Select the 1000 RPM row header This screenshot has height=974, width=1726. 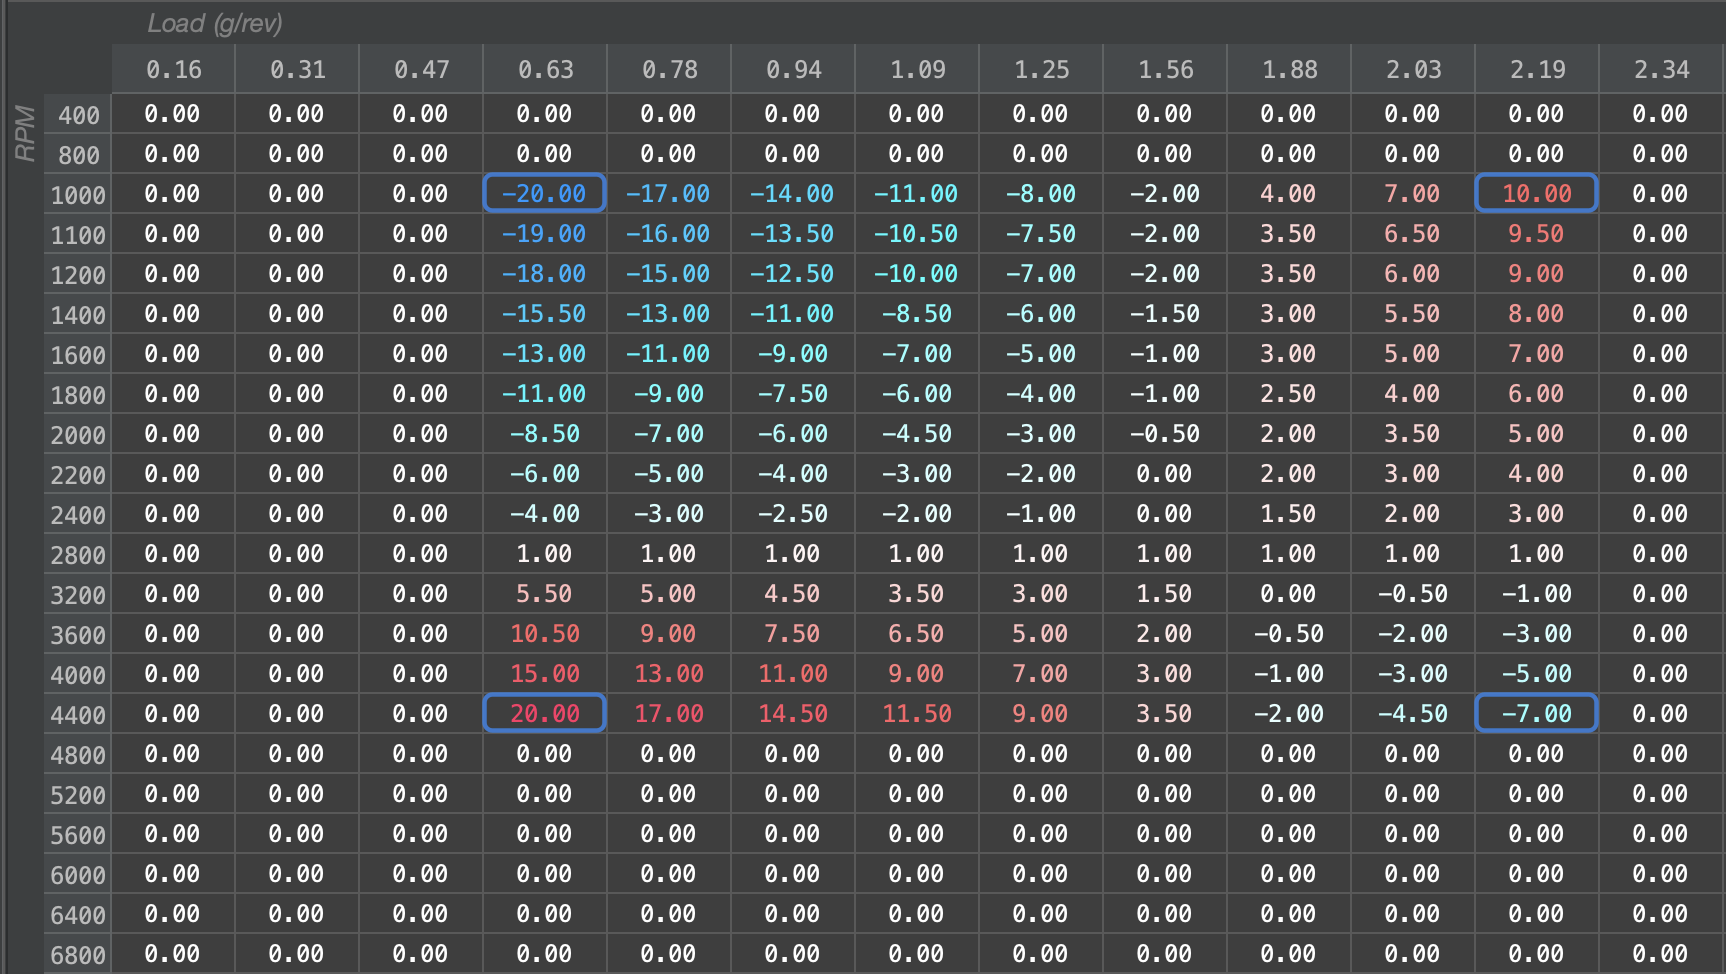(x=78, y=195)
